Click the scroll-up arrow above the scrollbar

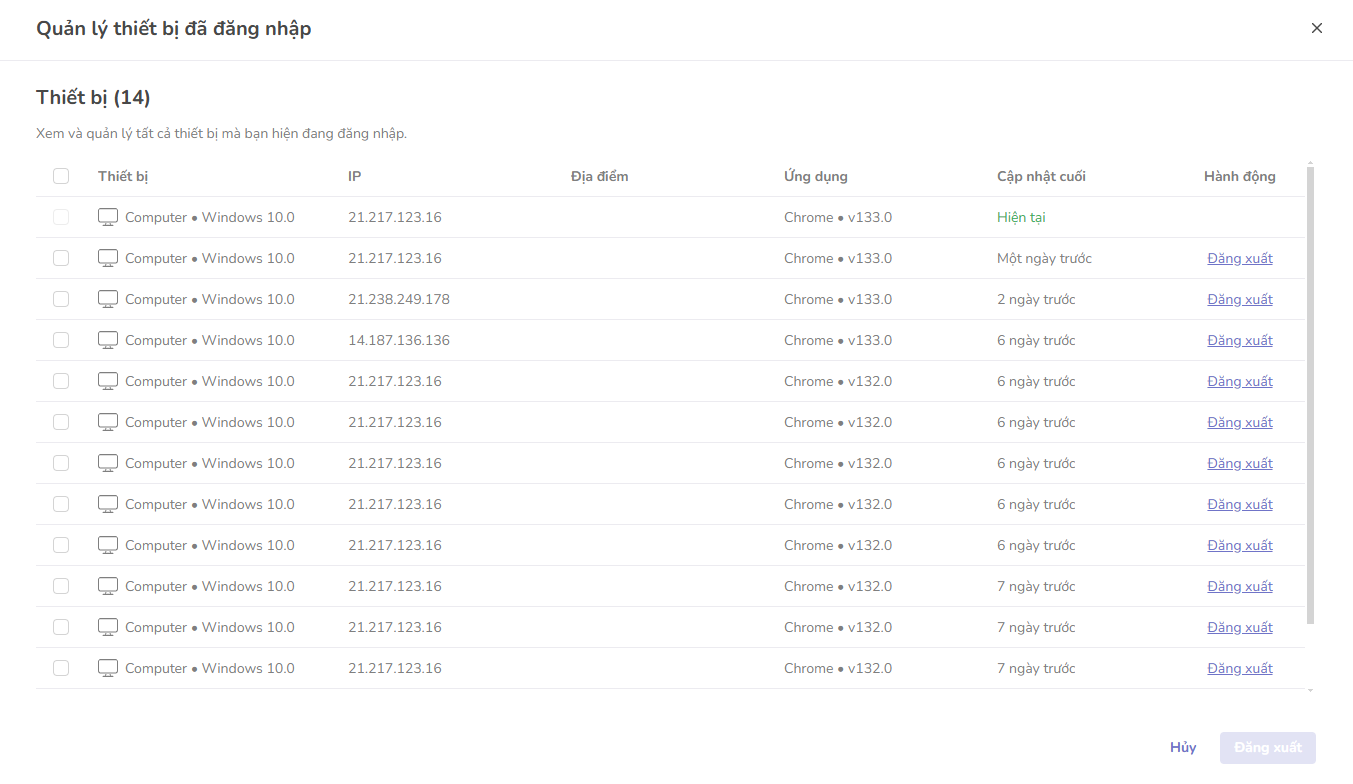[1310, 163]
